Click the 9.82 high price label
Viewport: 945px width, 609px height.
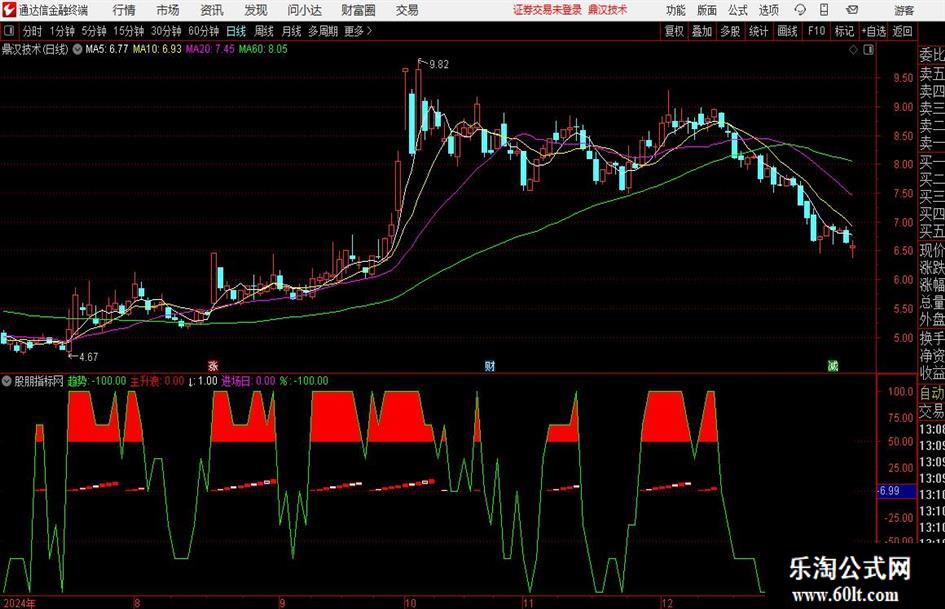point(438,65)
